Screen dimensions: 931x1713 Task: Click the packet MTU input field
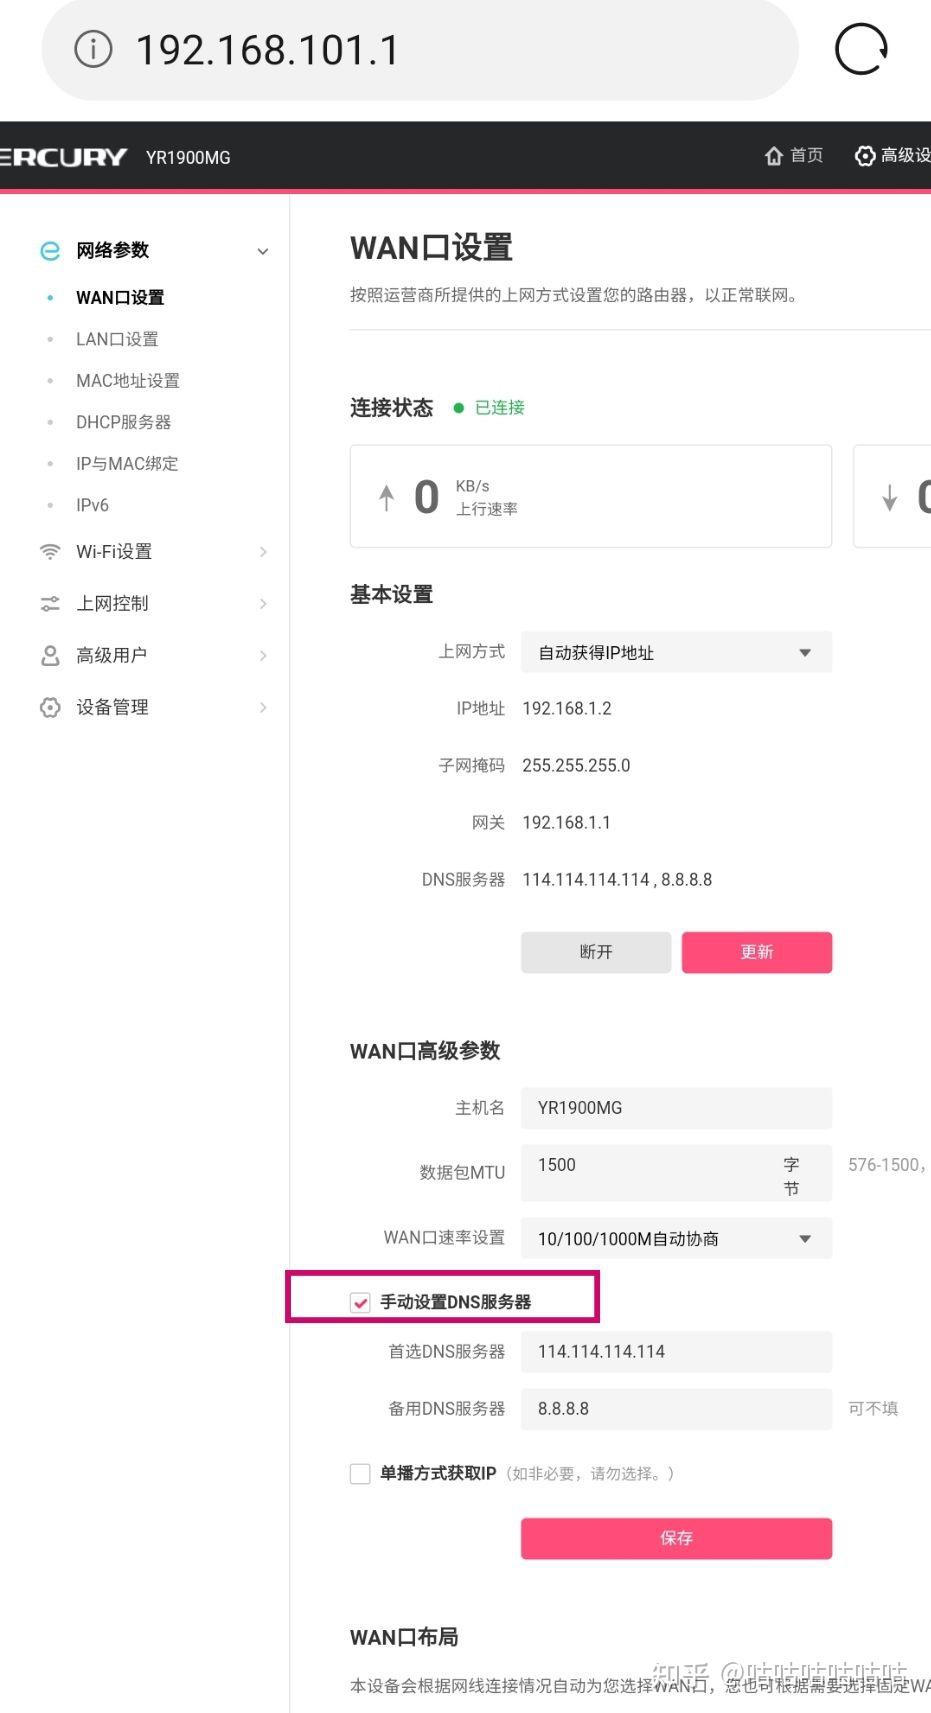[x=650, y=1166]
